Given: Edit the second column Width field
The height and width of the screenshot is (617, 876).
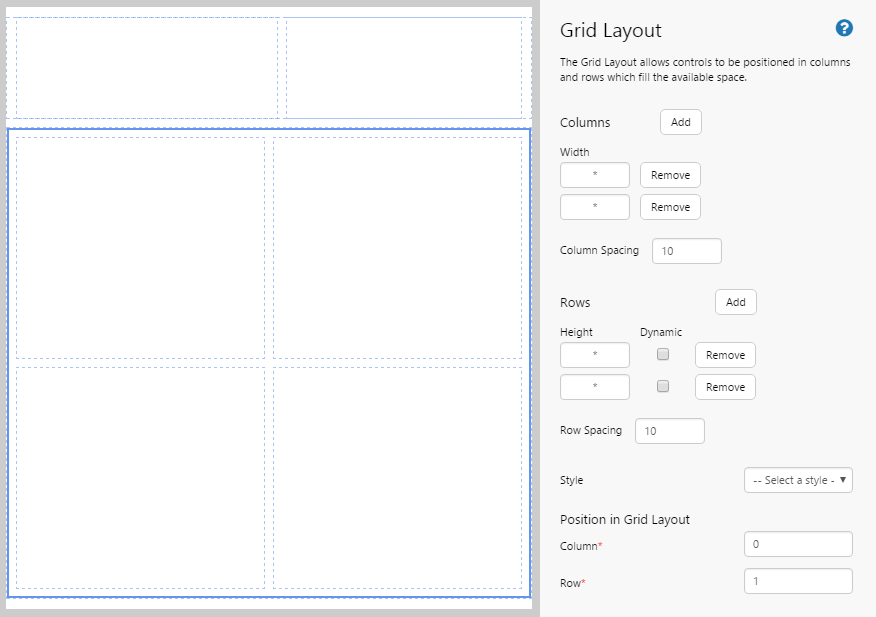Looking at the screenshot, I should coord(595,207).
